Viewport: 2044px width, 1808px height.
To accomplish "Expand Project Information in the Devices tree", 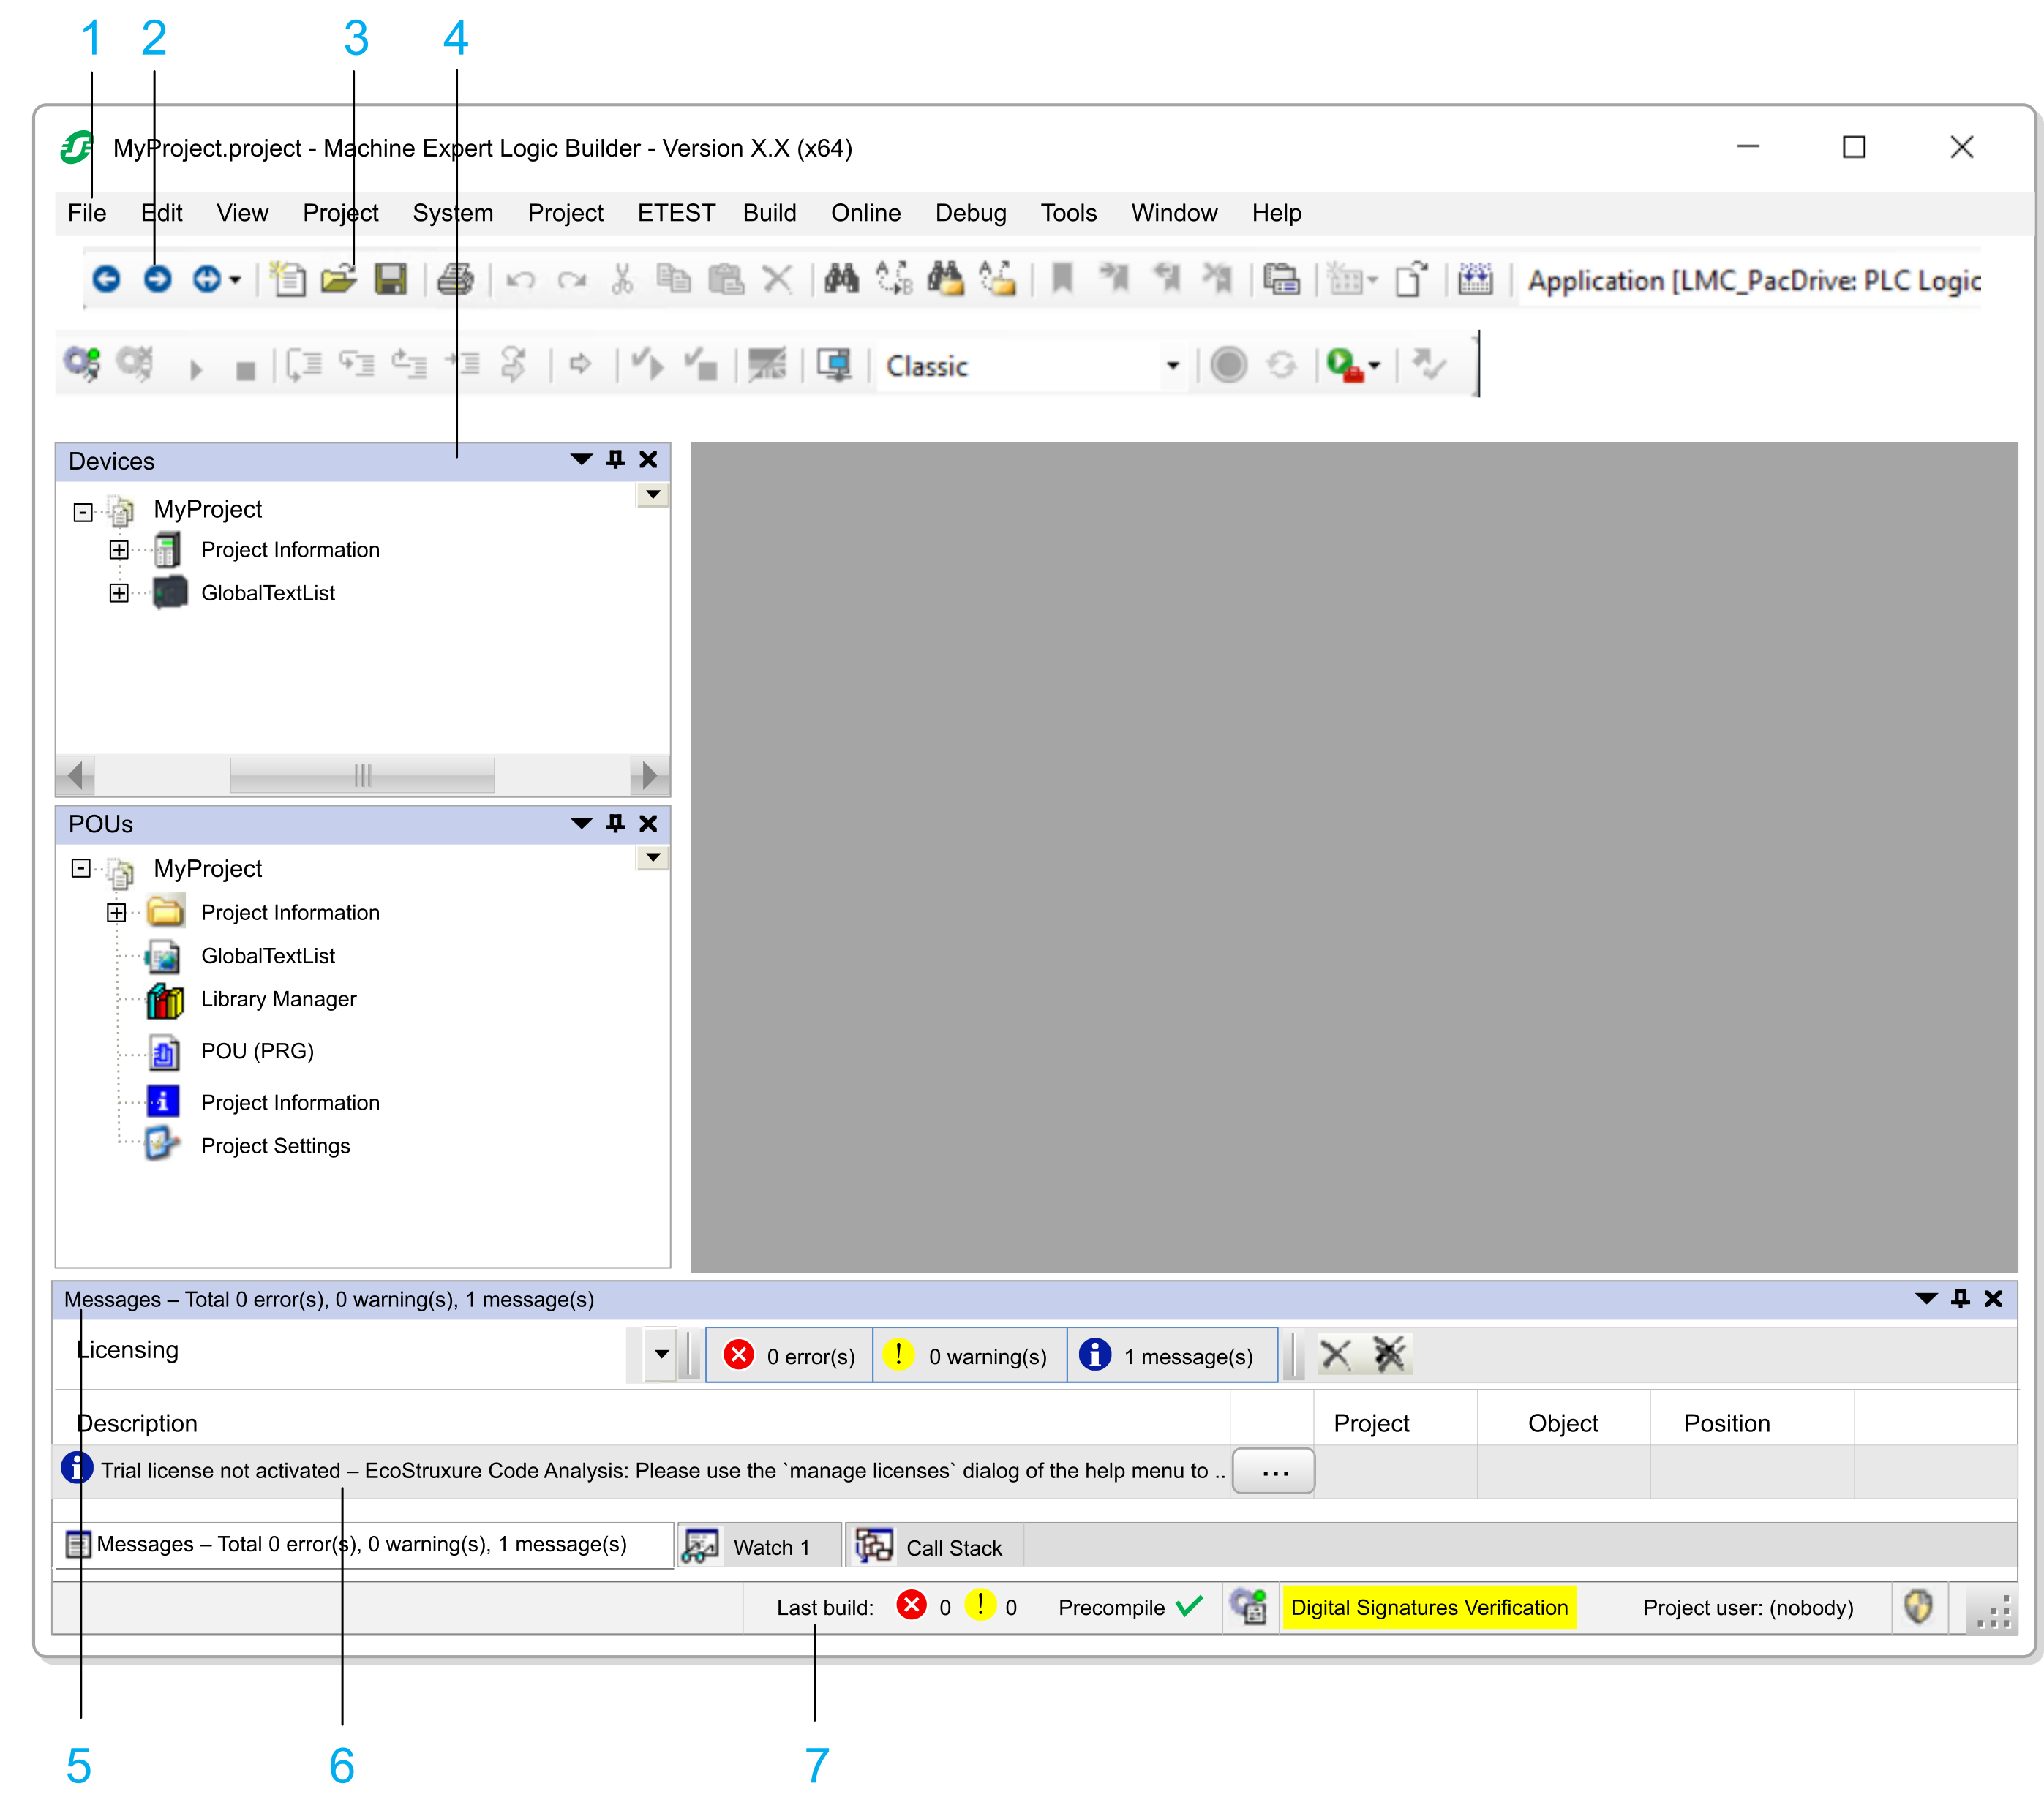I will click(119, 549).
